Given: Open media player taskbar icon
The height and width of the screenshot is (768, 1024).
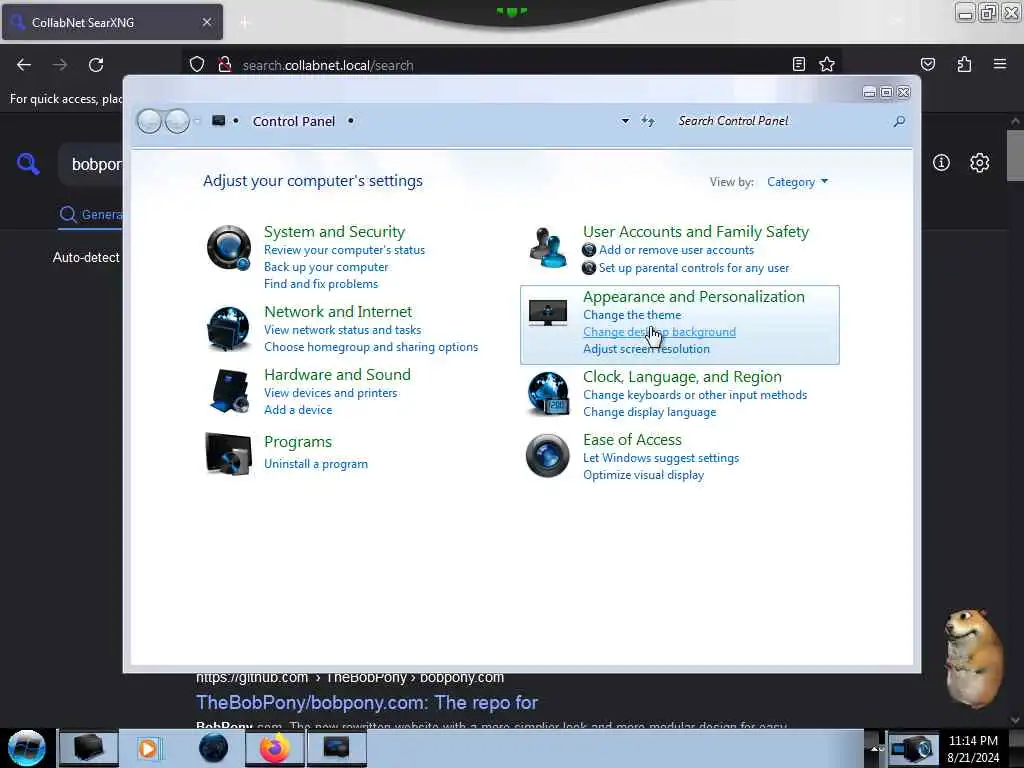Looking at the screenshot, I should 148,748.
